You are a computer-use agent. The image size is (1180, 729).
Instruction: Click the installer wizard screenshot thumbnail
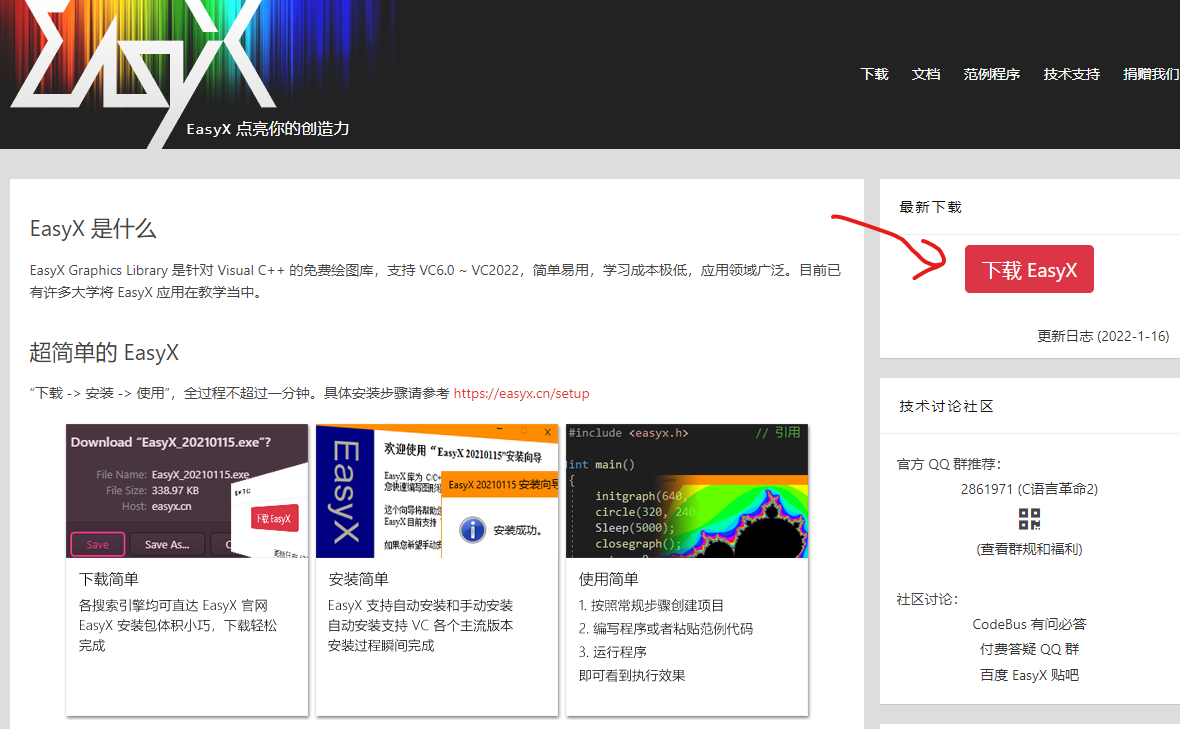pos(436,491)
